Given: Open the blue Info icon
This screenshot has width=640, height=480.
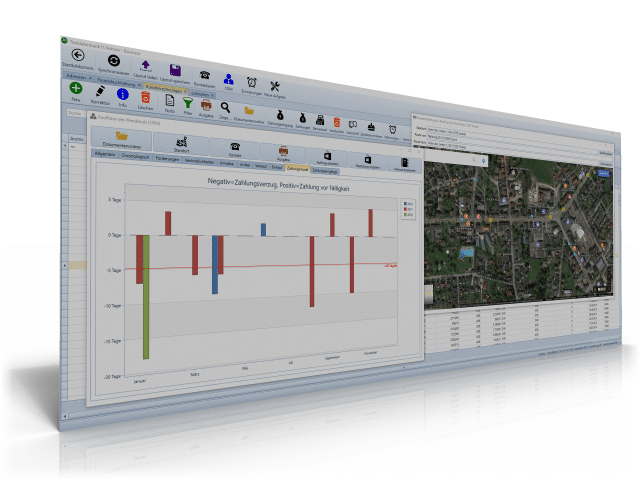Looking at the screenshot, I should (x=122, y=95).
